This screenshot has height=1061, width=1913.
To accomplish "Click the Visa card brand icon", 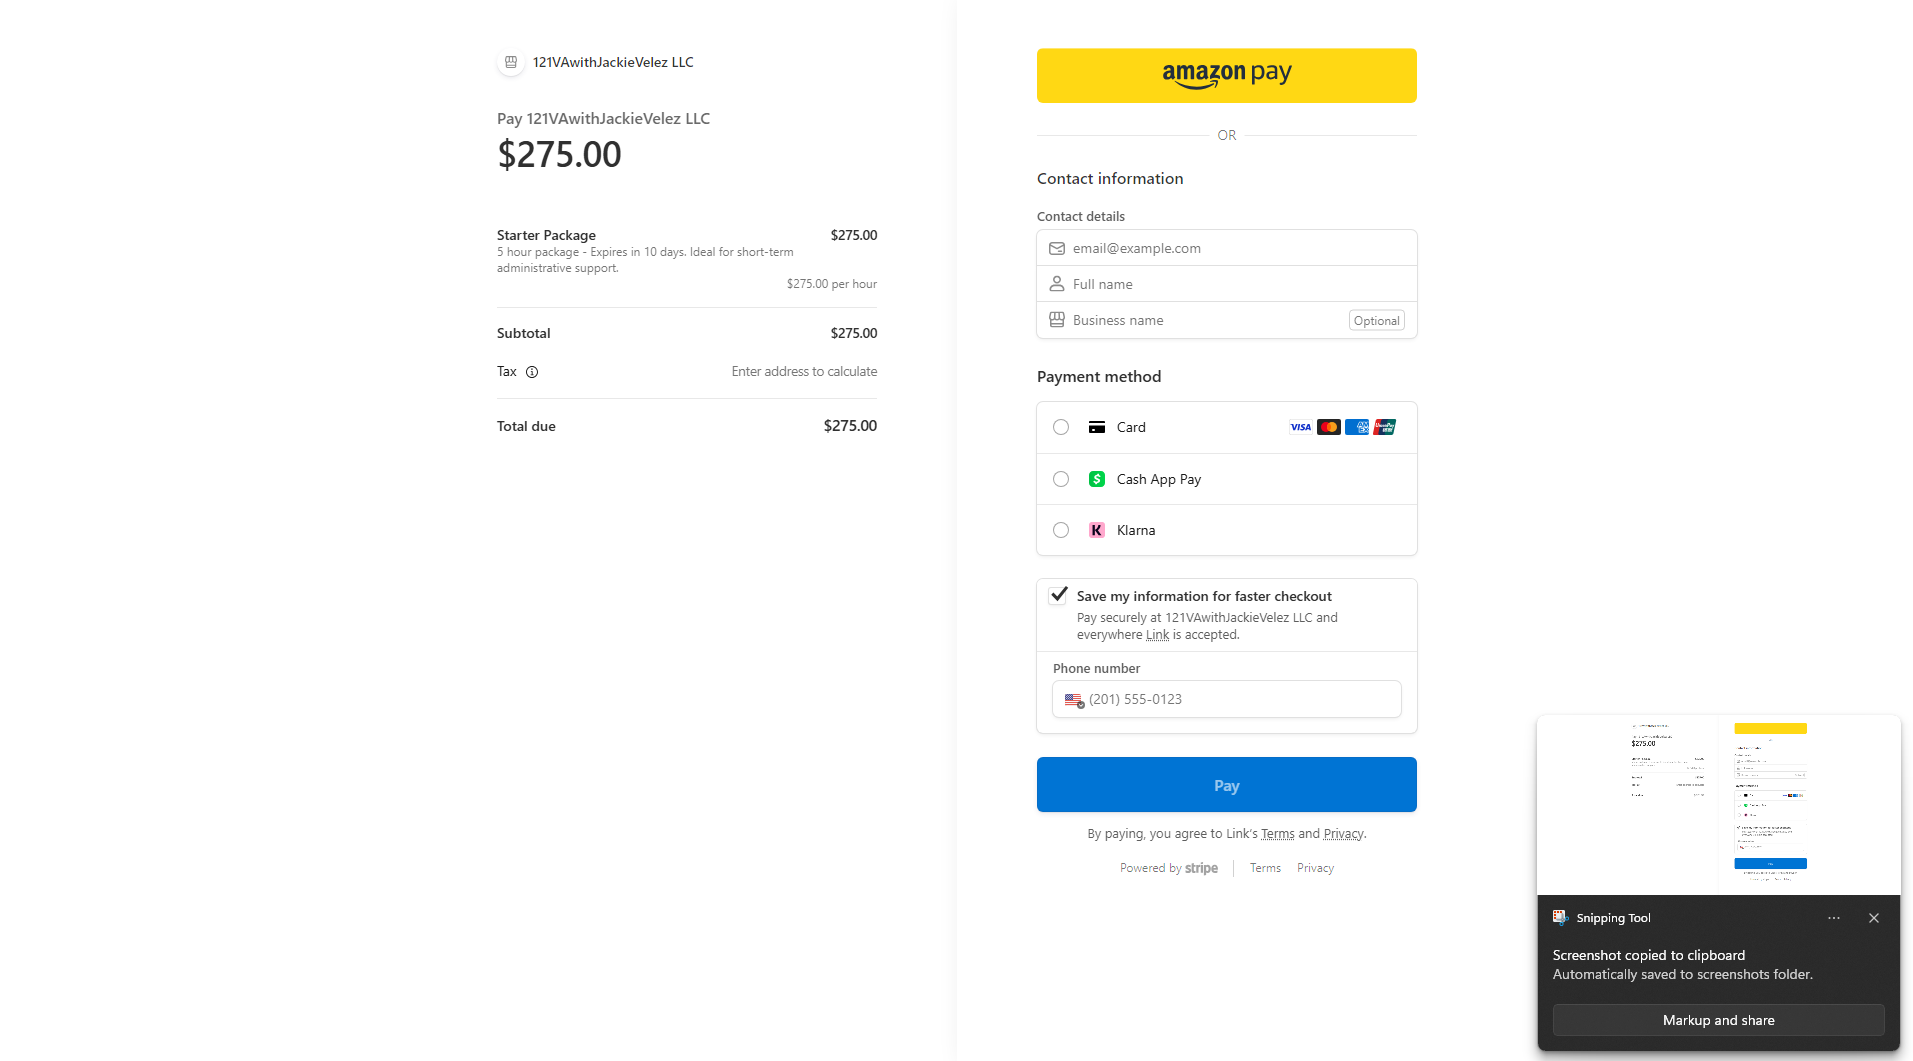I will pyautogui.click(x=1299, y=427).
